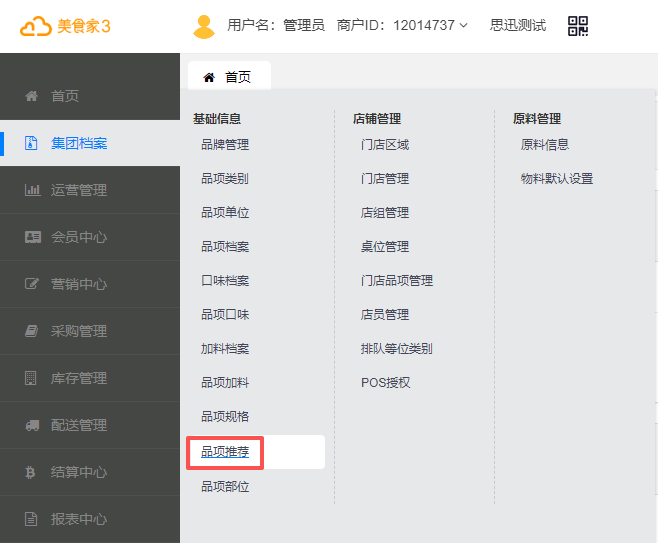Open the 采购管理 sidebar menu
The width and height of the screenshot is (658, 543).
(78, 331)
